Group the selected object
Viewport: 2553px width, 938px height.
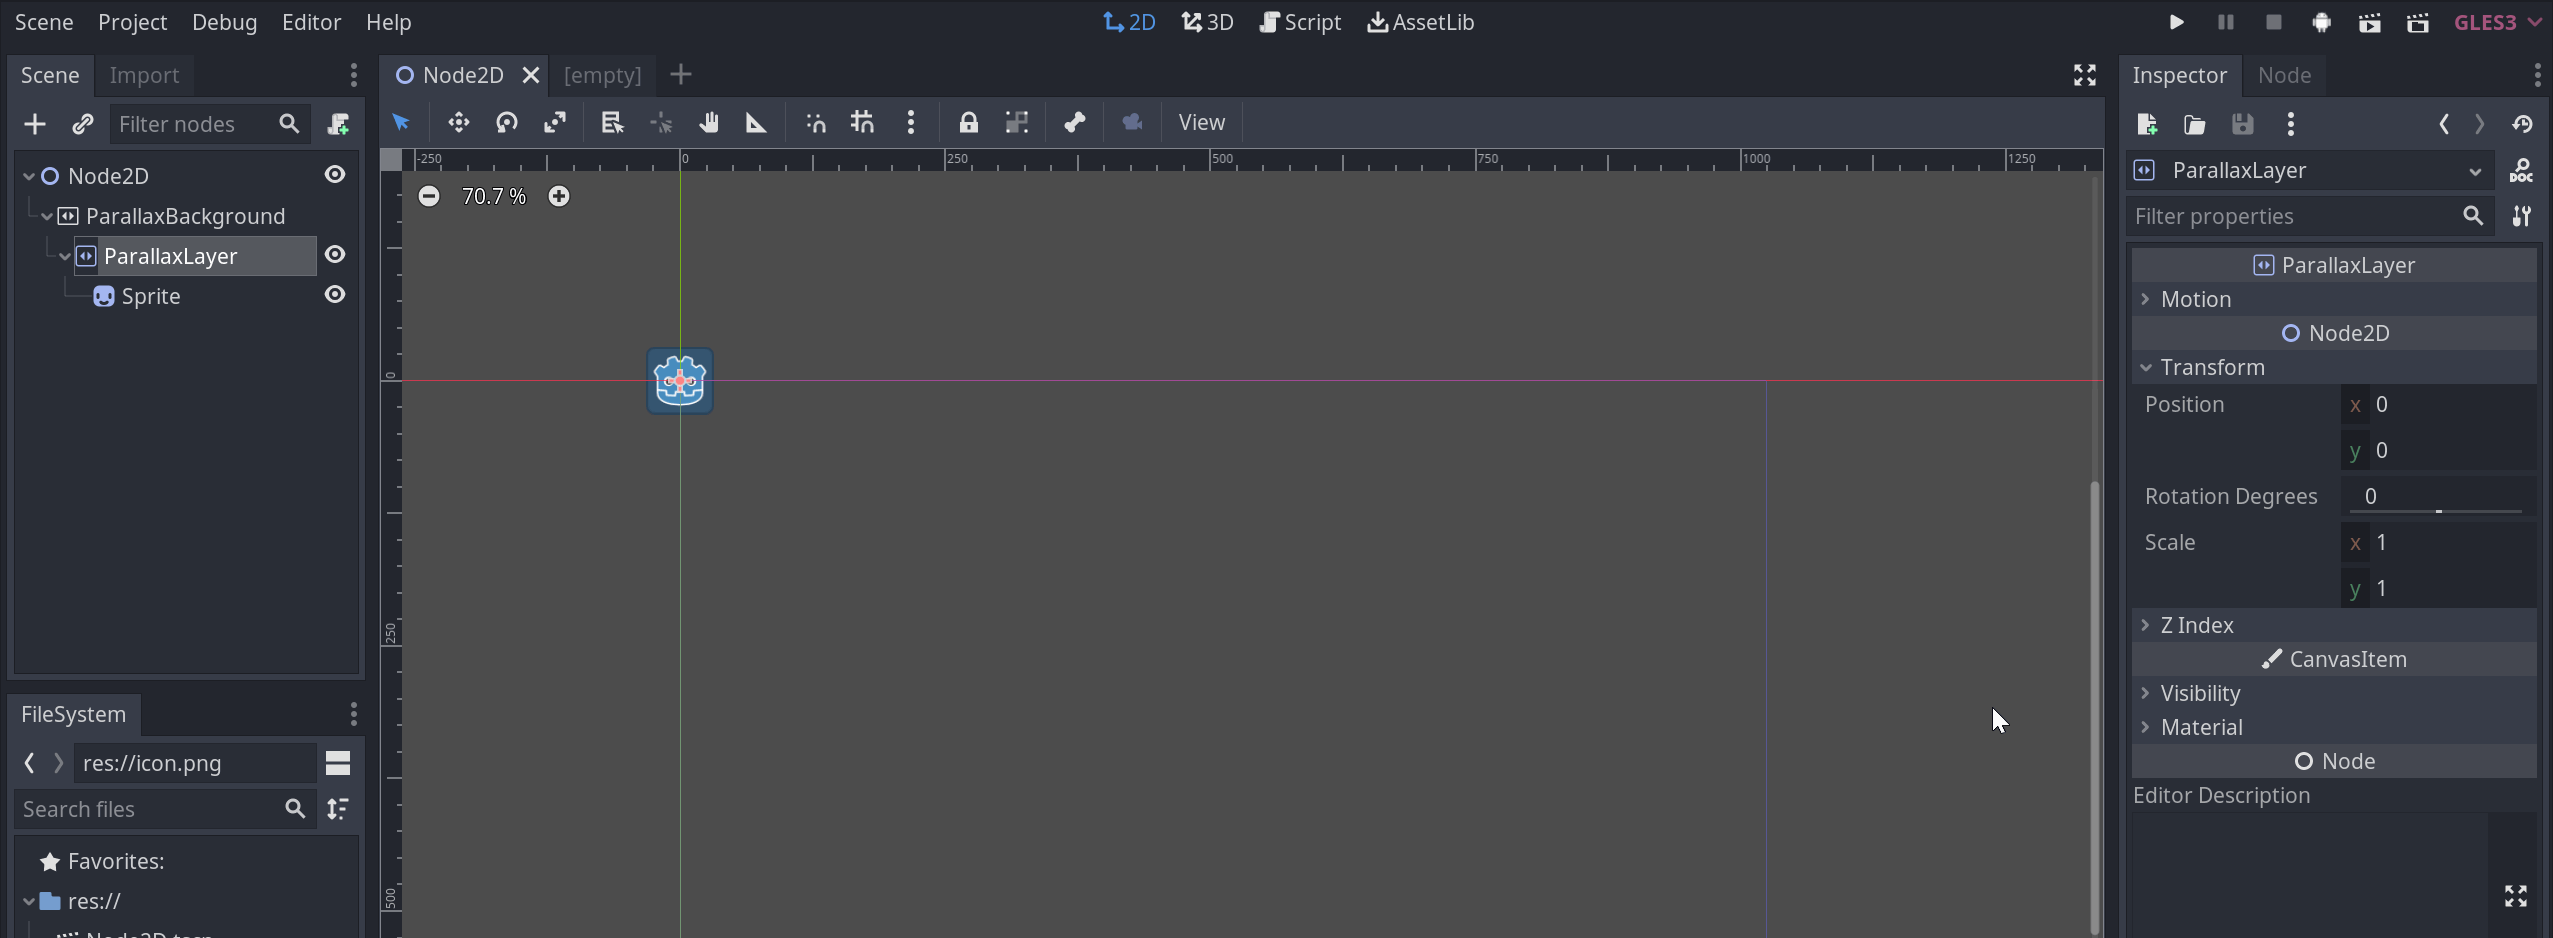point(1016,122)
